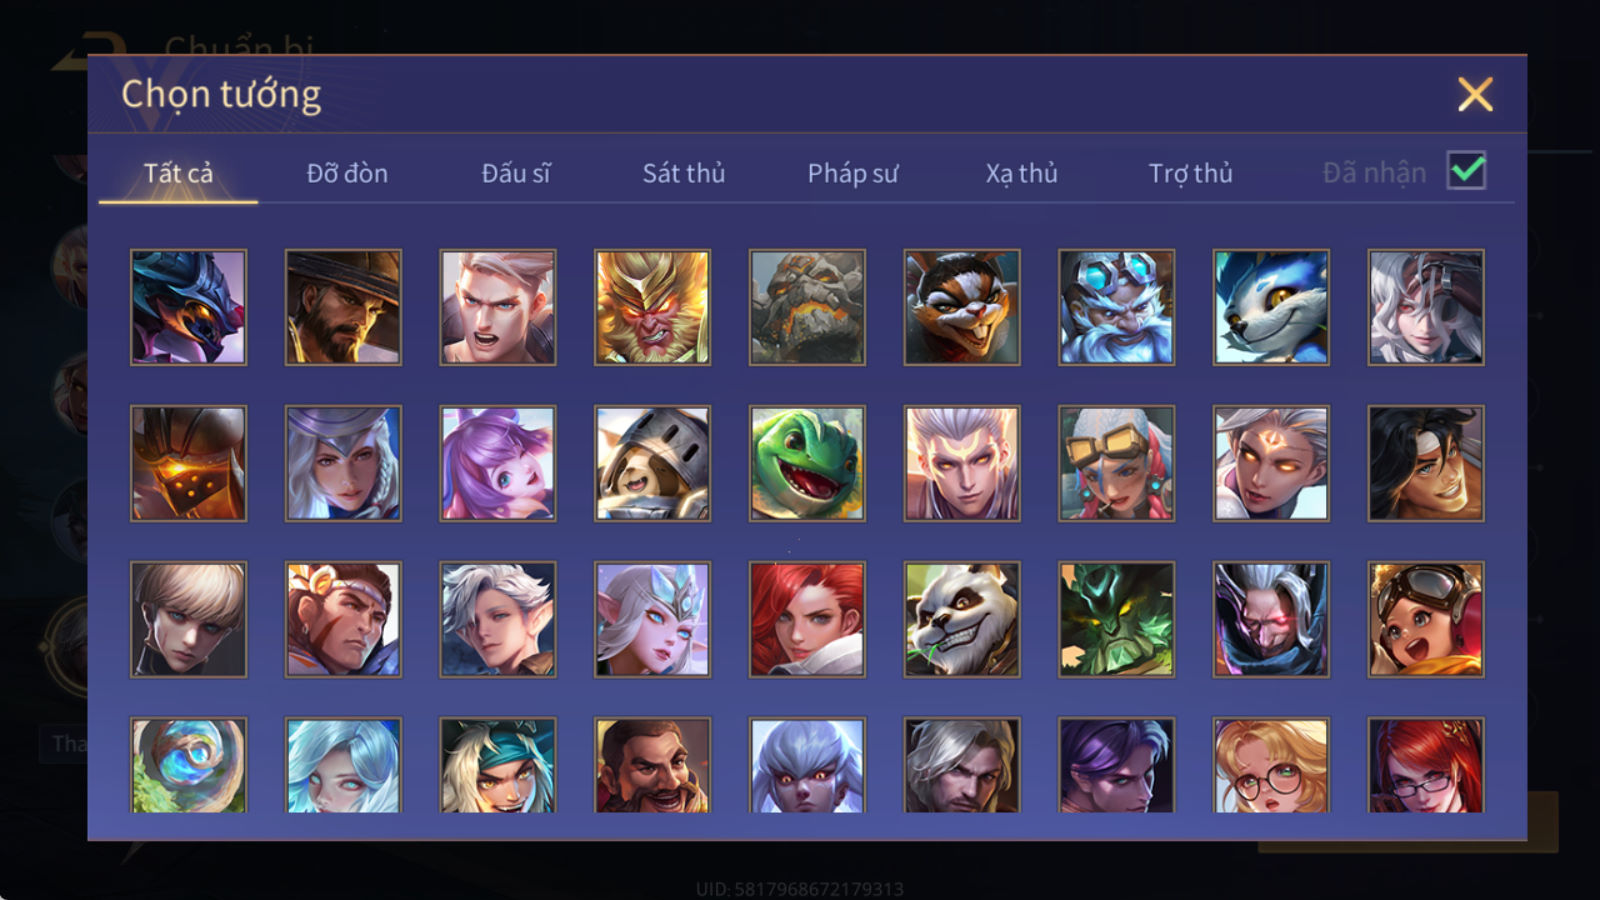Viewport: 1600px width, 900px height.
Task: Filter heroes by Xạ thủ tab
Action: point(1021,173)
